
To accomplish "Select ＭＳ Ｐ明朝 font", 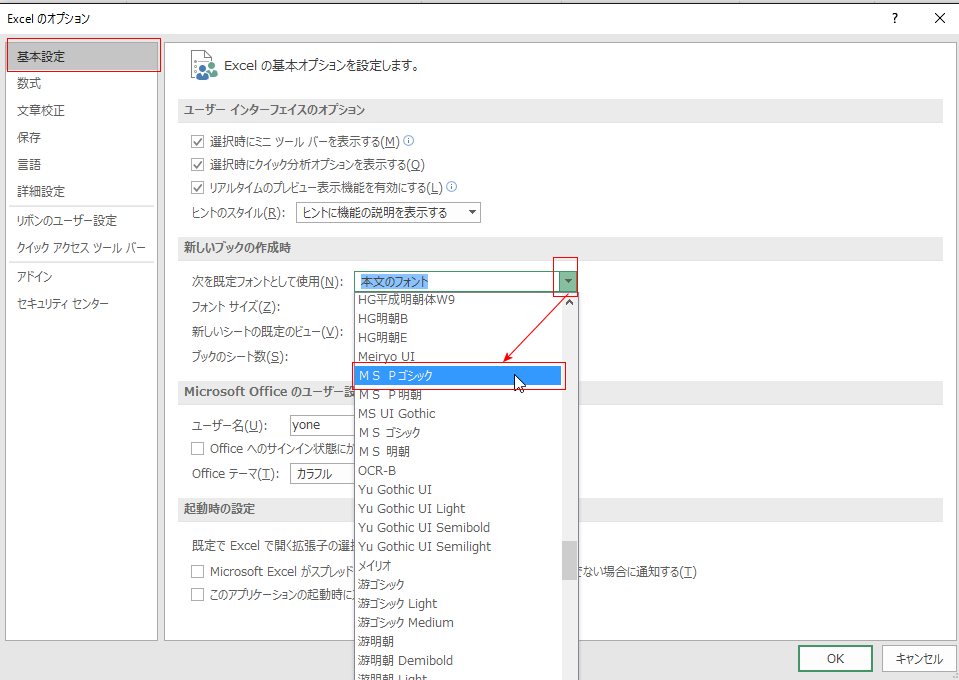I will pos(457,394).
